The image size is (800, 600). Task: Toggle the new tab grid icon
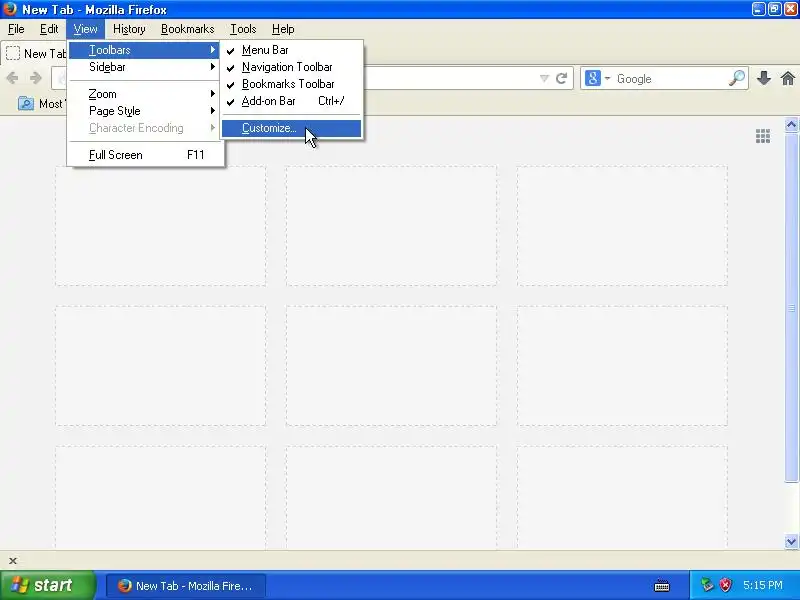tap(763, 136)
